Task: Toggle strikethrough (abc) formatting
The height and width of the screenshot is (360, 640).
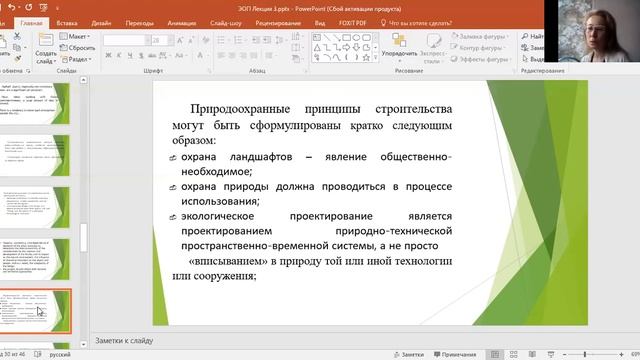Action: pyautogui.click(x=152, y=55)
